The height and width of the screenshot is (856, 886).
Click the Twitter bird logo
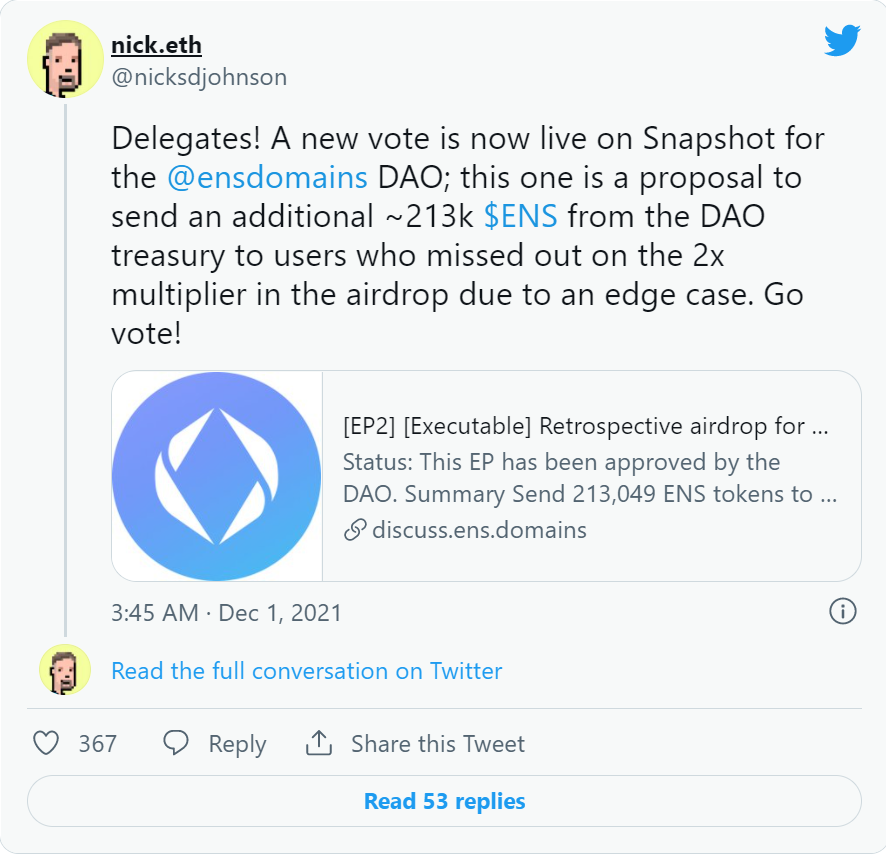pos(842,40)
